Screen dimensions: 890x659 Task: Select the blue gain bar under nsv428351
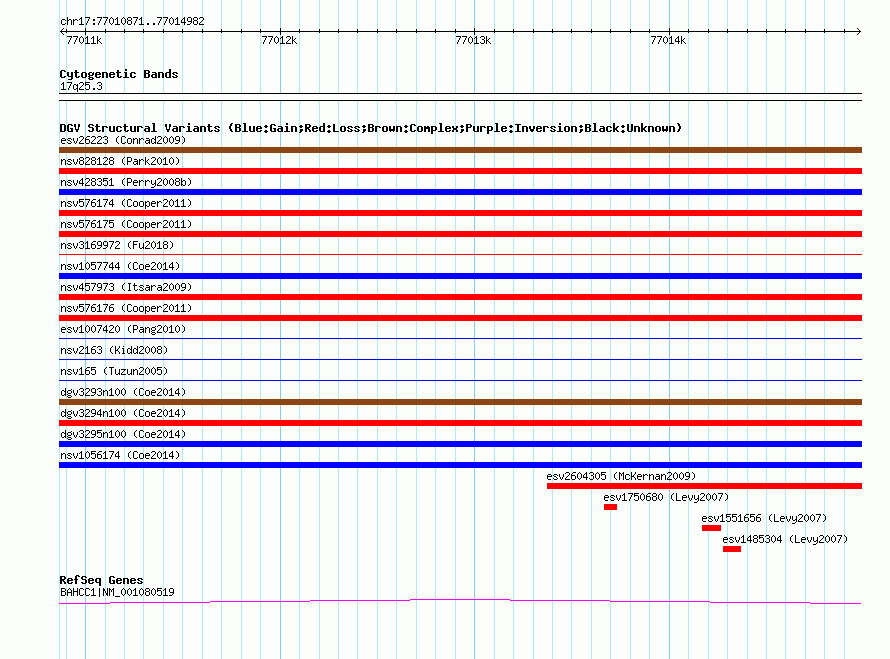click(x=460, y=192)
